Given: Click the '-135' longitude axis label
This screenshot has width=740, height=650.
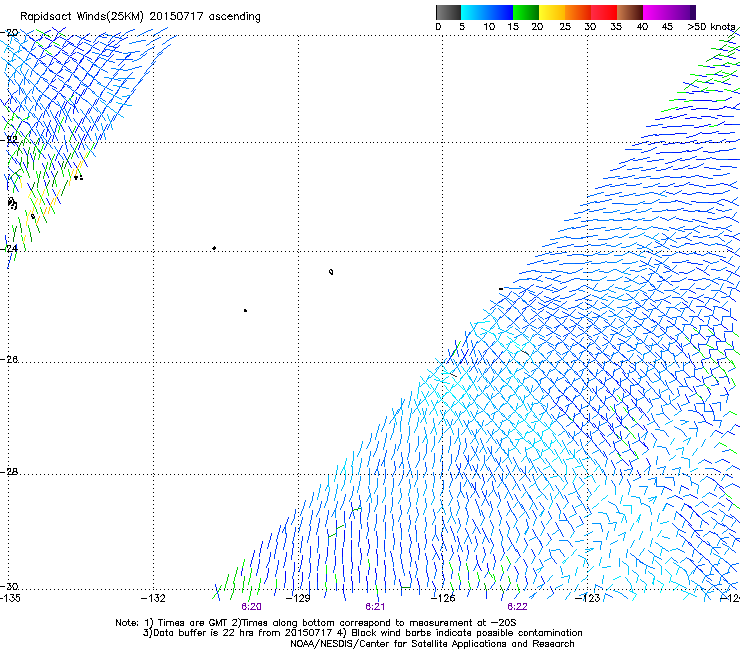Looking at the screenshot, I should (10, 598).
